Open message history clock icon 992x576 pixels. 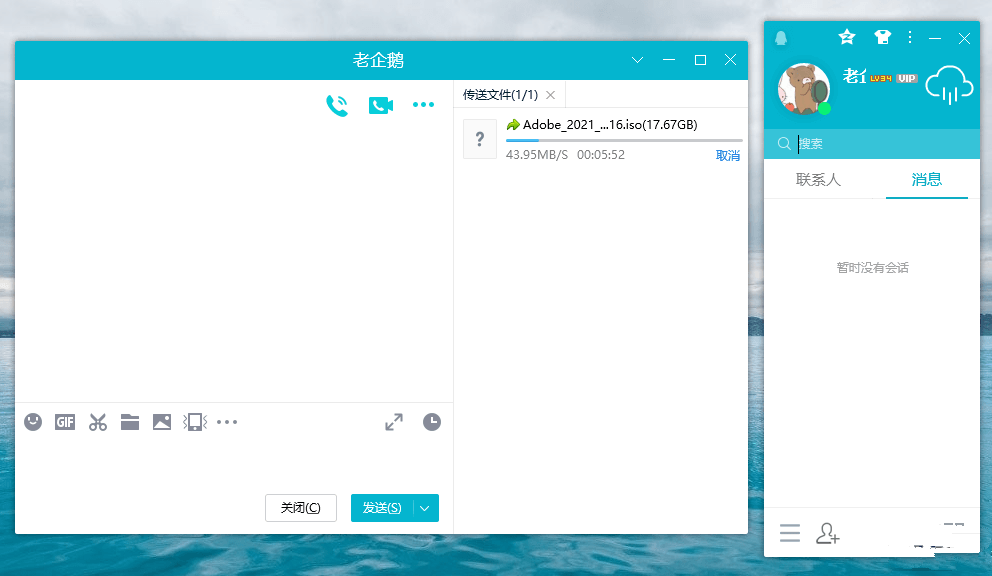(x=431, y=422)
